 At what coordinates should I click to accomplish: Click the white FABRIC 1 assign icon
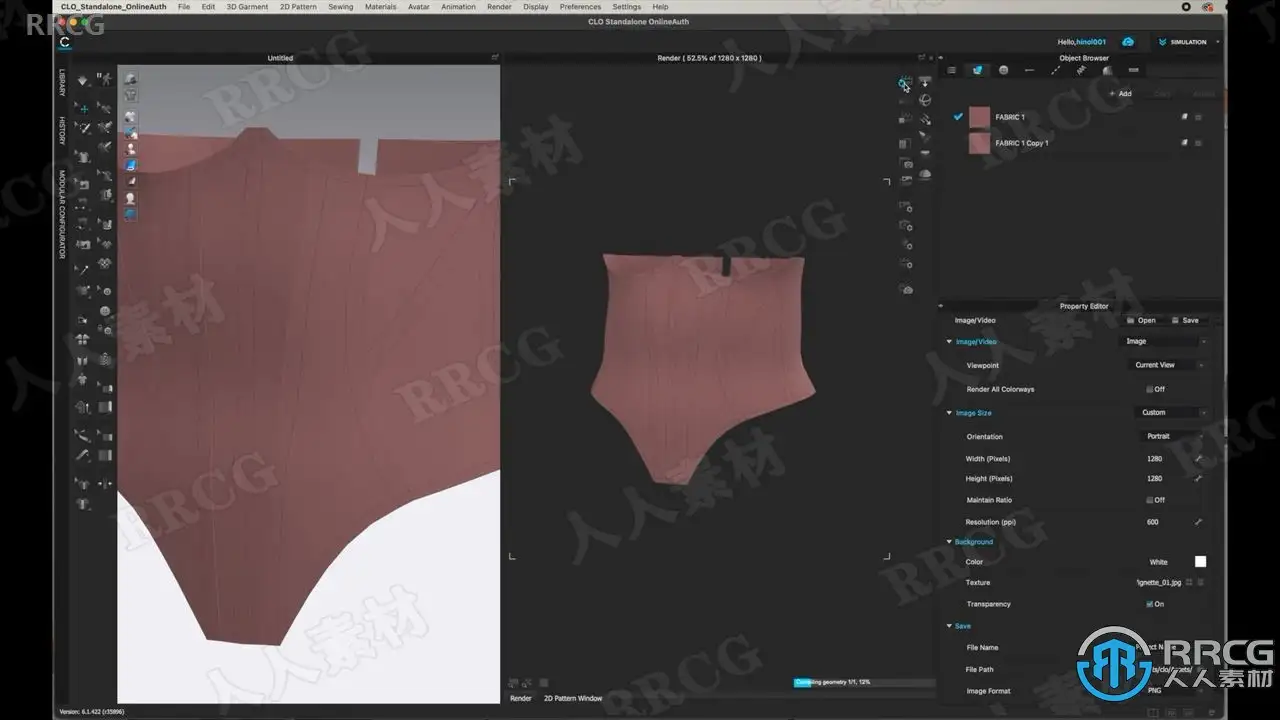[x=1185, y=117]
